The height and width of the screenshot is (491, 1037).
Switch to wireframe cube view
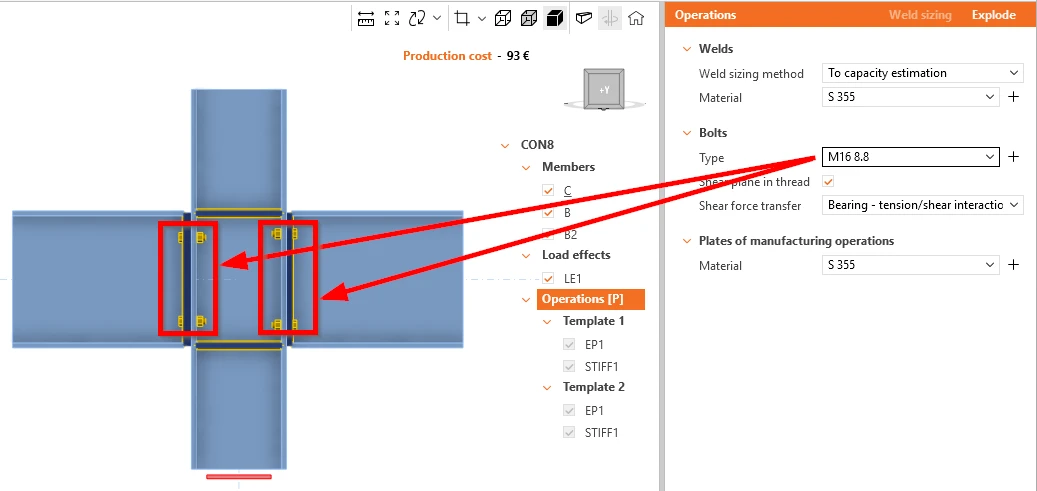pos(503,19)
